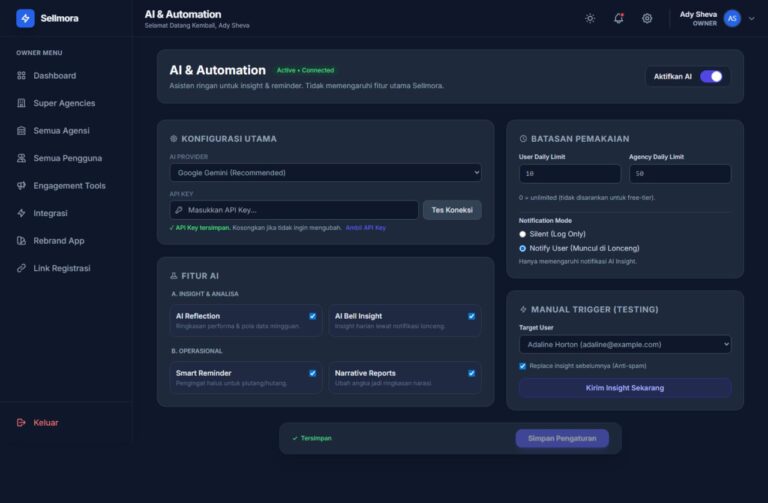The height and width of the screenshot is (503, 768).
Task: Click Simpan Pengaturan button
Action: (x=561, y=438)
